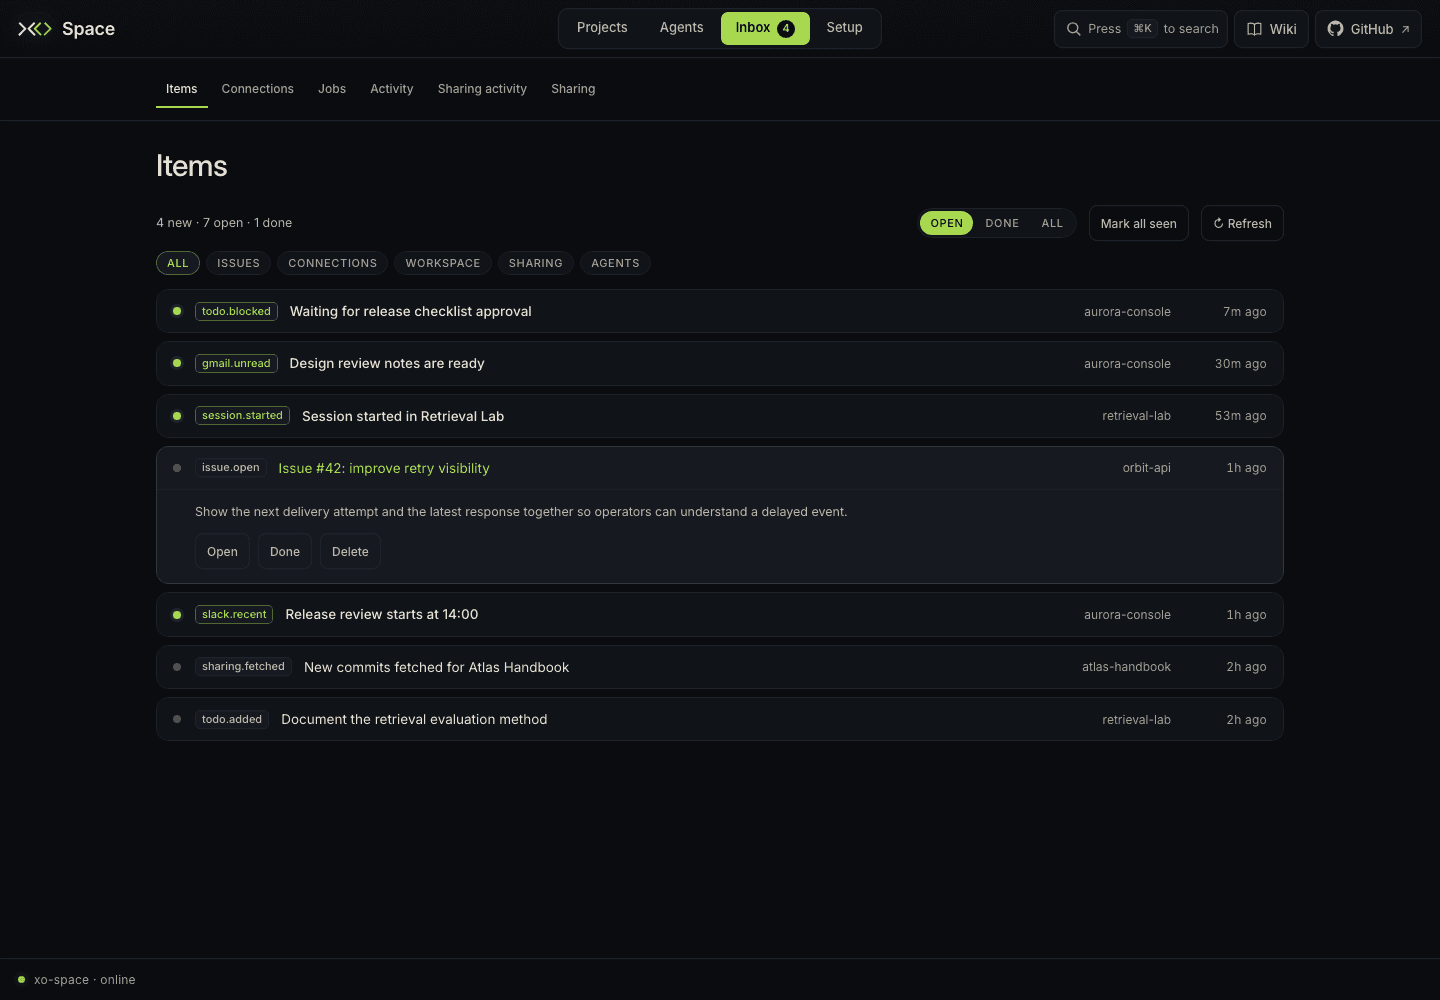Click the GitHub octocat icon
This screenshot has height=1000, width=1440.
1335,29
